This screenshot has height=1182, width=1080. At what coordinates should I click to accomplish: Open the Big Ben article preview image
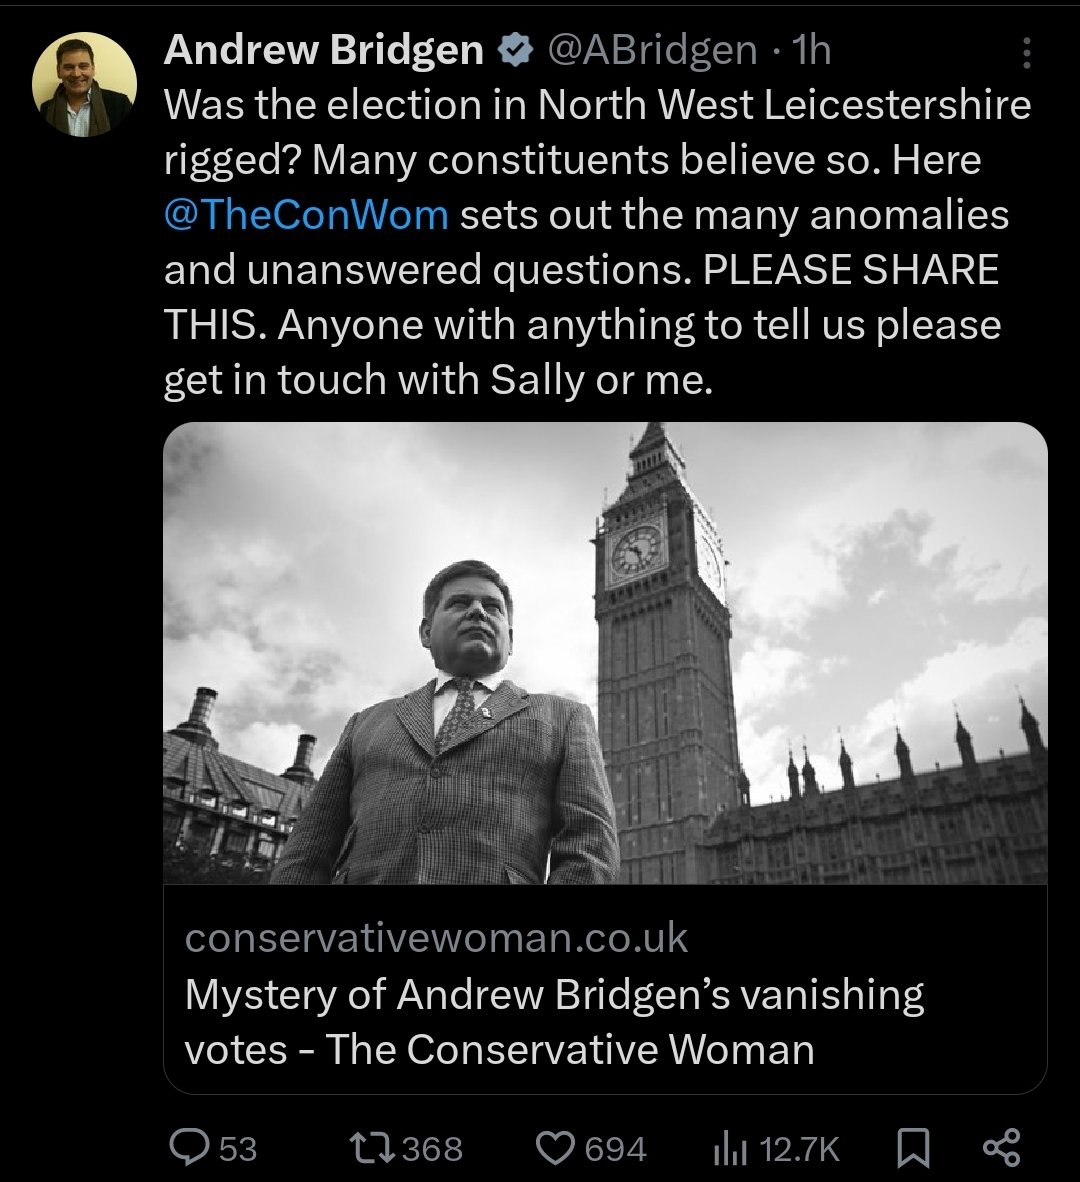(x=605, y=653)
